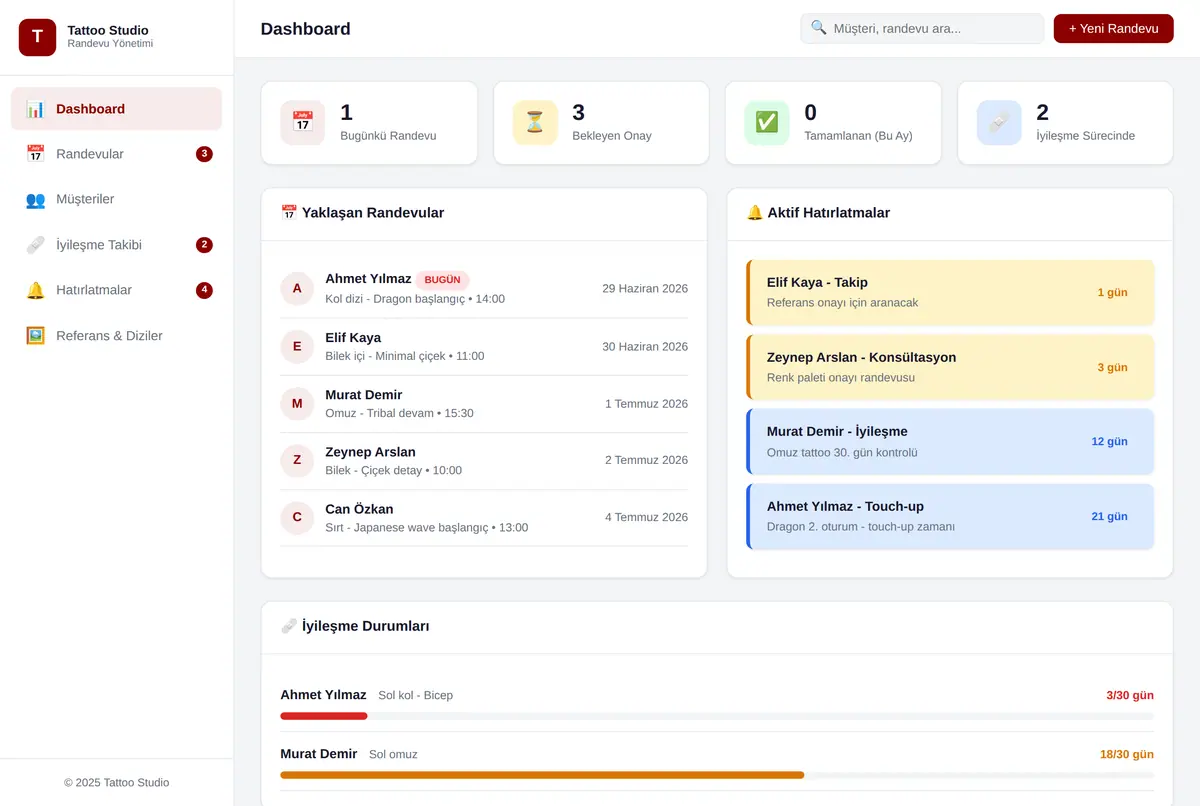The height and width of the screenshot is (806, 1200).
Task: Click Zeynep Arslan's avatar letter Z
Action: pyautogui.click(x=297, y=461)
